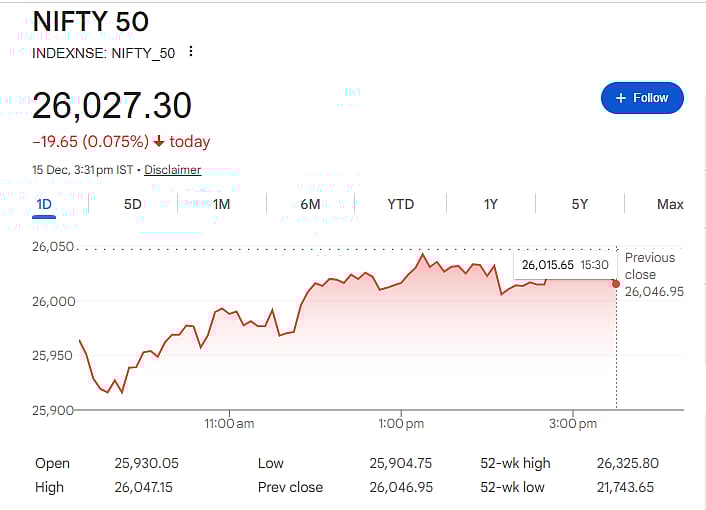706x510 pixels.
Task: Switch to the 5Y chart tab
Action: pyautogui.click(x=580, y=204)
